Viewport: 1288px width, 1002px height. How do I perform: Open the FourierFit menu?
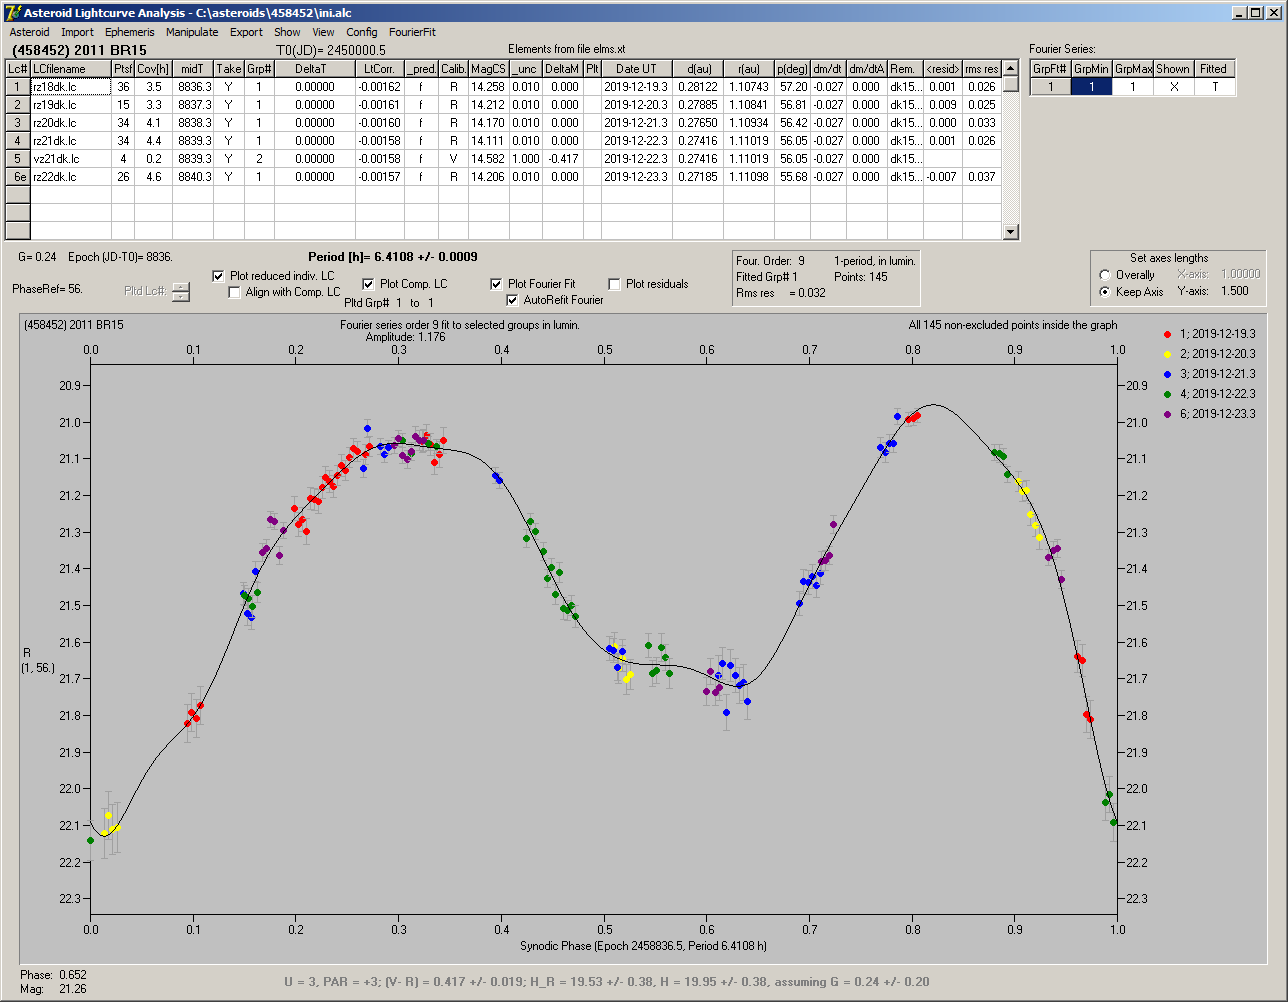(x=412, y=32)
